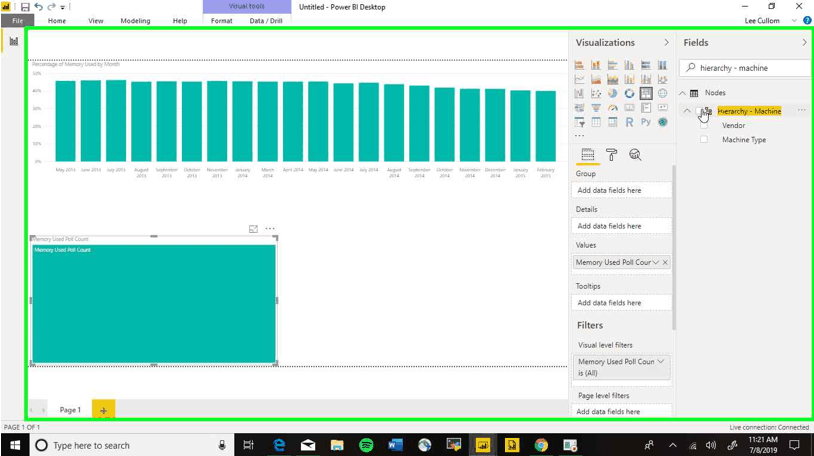Tick the Vendor field checkbox
The width and height of the screenshot is (814, 456).
(x=704, y=126)
